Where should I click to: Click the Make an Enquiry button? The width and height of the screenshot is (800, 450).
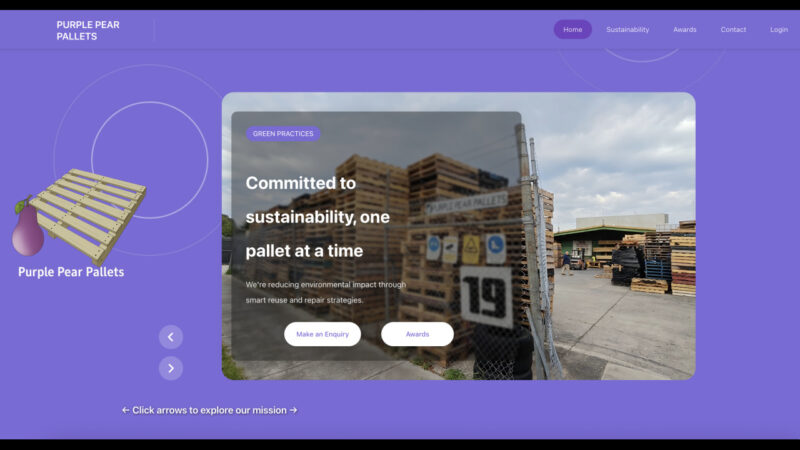tap(322, 334)
